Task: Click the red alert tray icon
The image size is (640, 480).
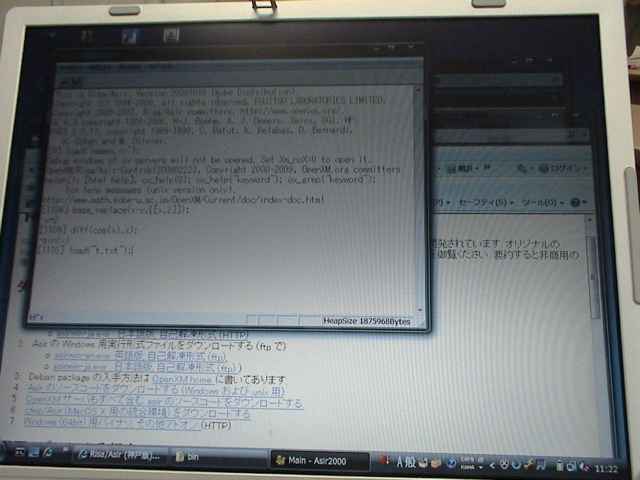Action: [384, 460]
